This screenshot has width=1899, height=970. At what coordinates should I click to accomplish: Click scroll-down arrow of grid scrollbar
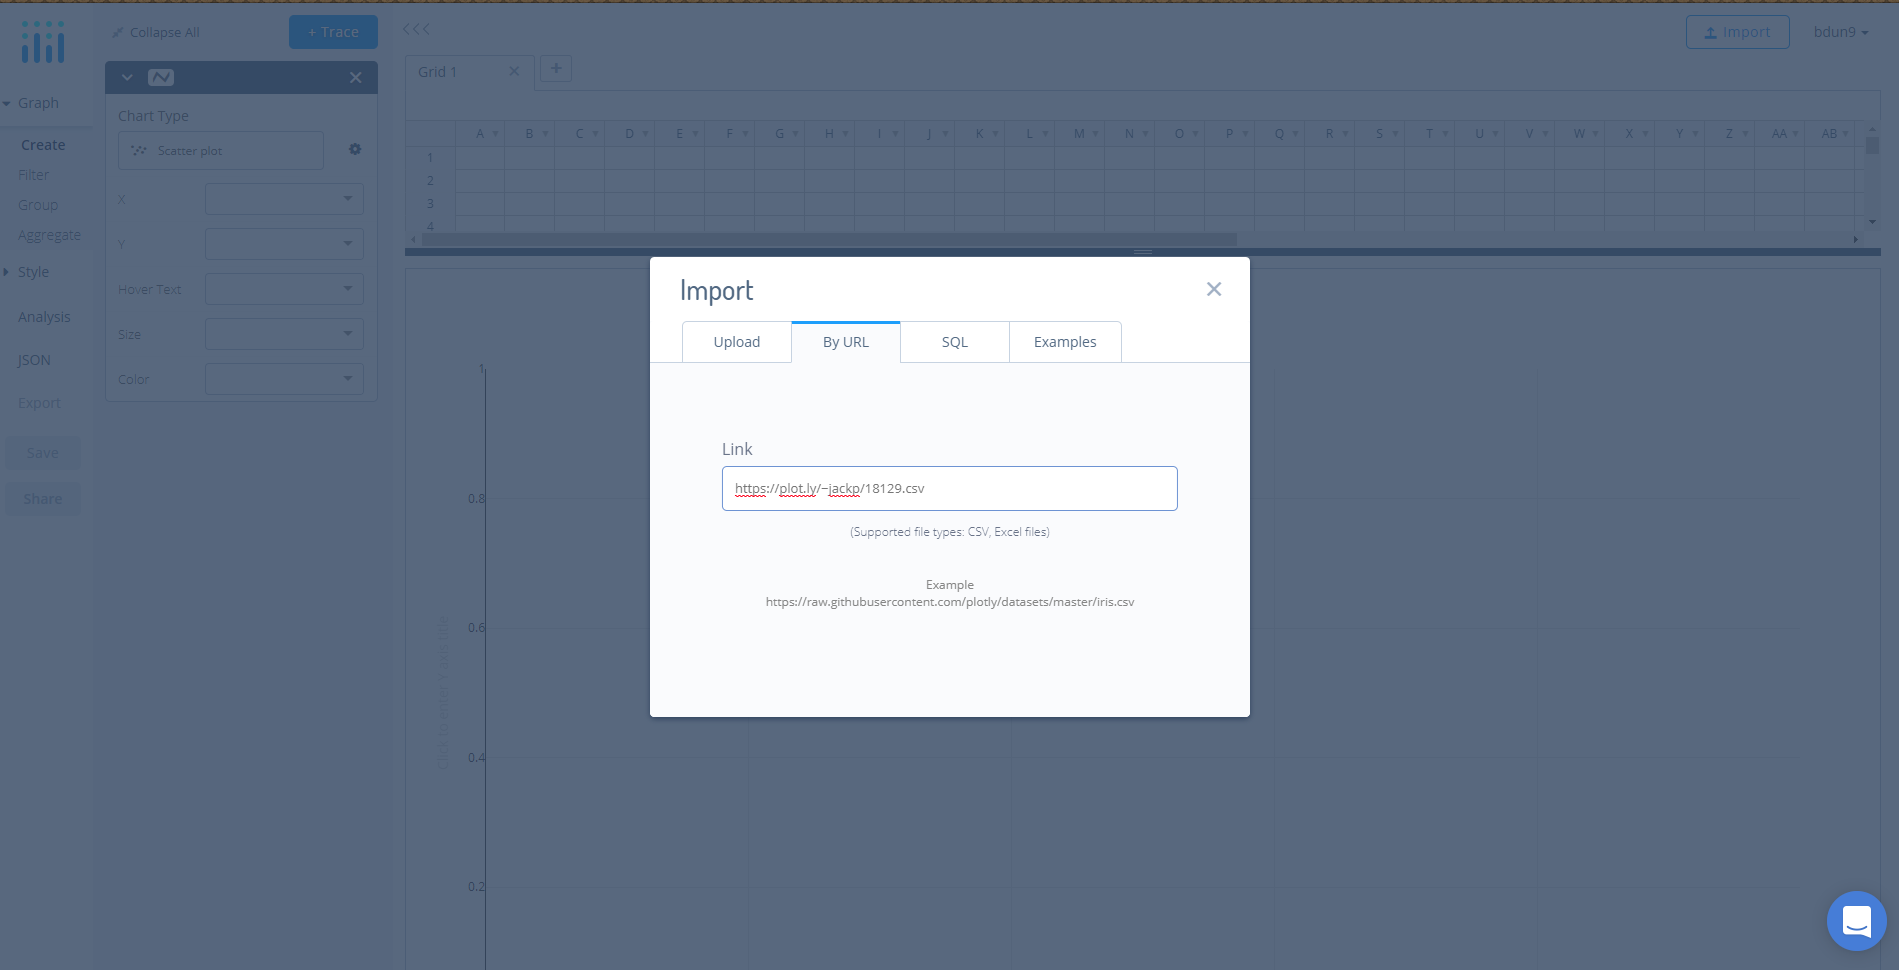pyautogui.click(x=1872, y=222)
